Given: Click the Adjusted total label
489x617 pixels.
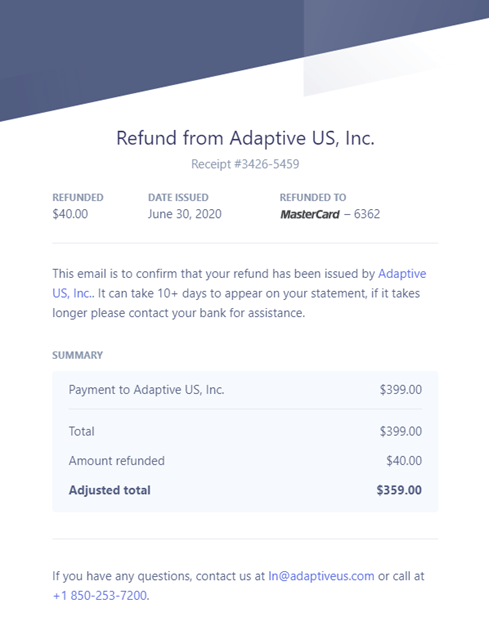Looking at the screenshot, I should [109, 490].
